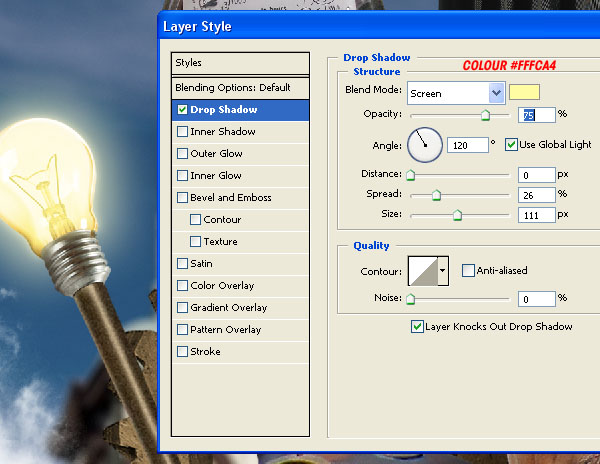Select the Inner Glow style row

(240, 176)
